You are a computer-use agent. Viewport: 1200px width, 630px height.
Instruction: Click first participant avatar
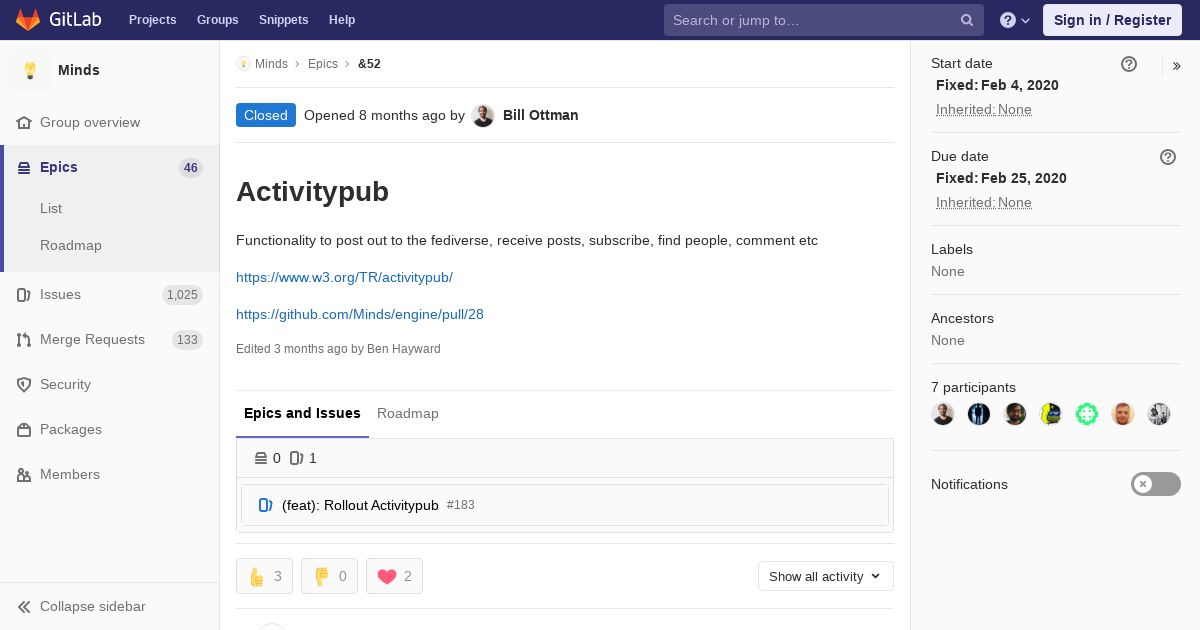943,414
